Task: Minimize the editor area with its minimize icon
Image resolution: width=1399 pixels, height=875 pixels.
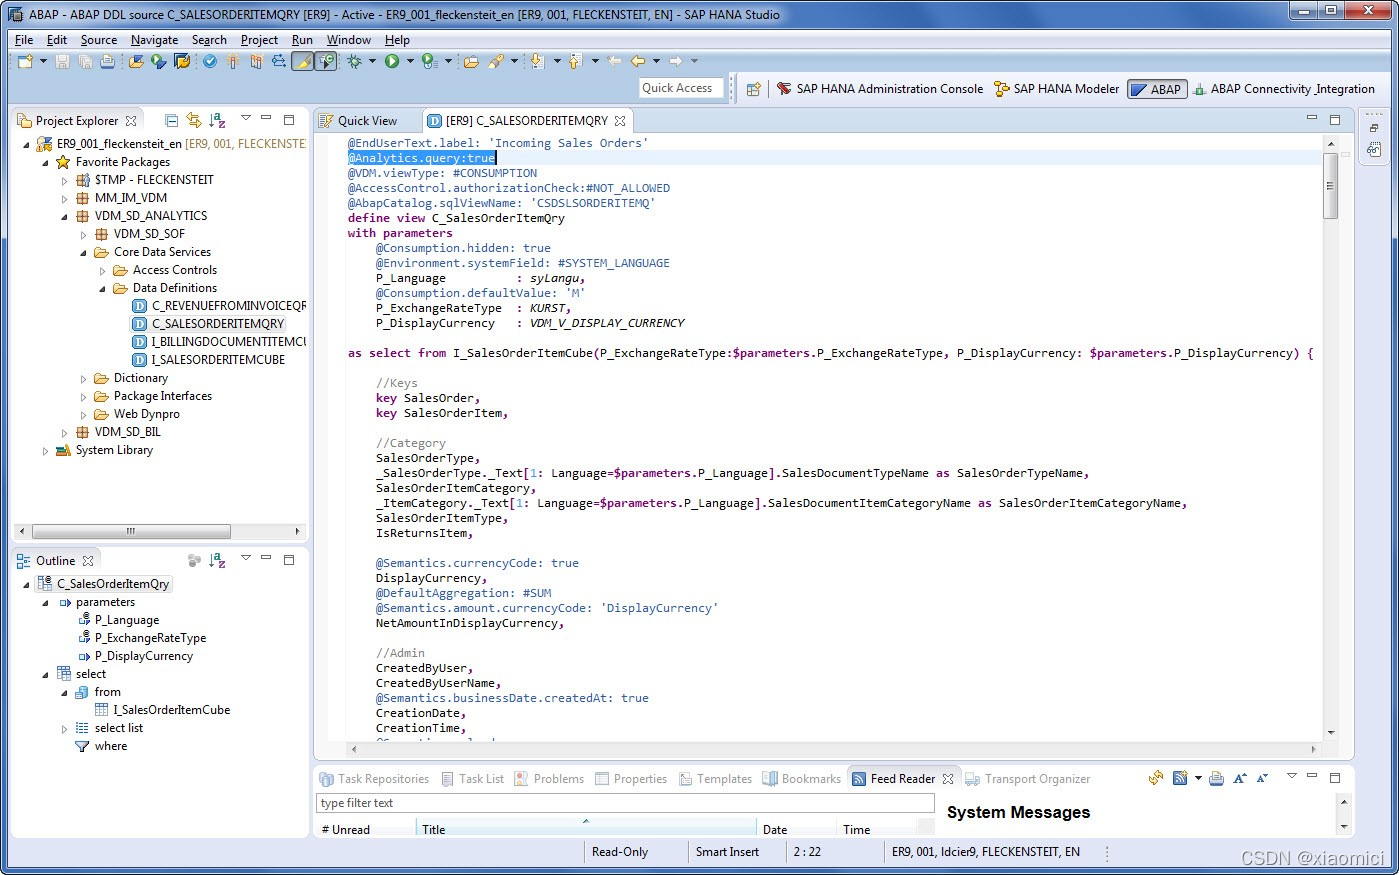Action: (x=1312, y=118)
